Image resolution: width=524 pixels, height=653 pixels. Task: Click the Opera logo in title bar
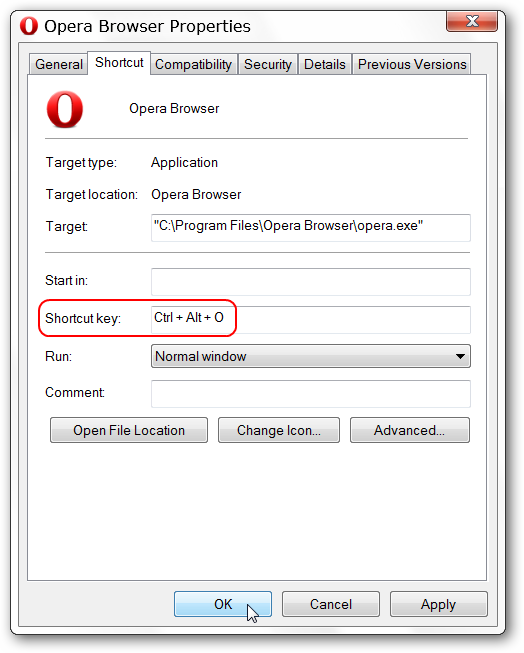pyautogui.click(x=29, y=26)
